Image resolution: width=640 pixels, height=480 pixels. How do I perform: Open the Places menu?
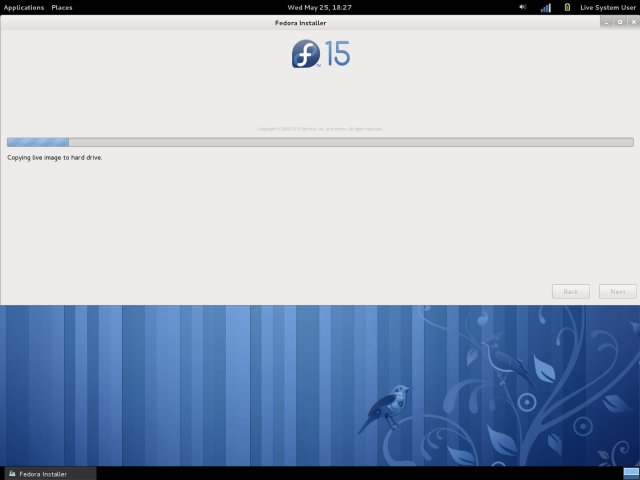point(62,7)
